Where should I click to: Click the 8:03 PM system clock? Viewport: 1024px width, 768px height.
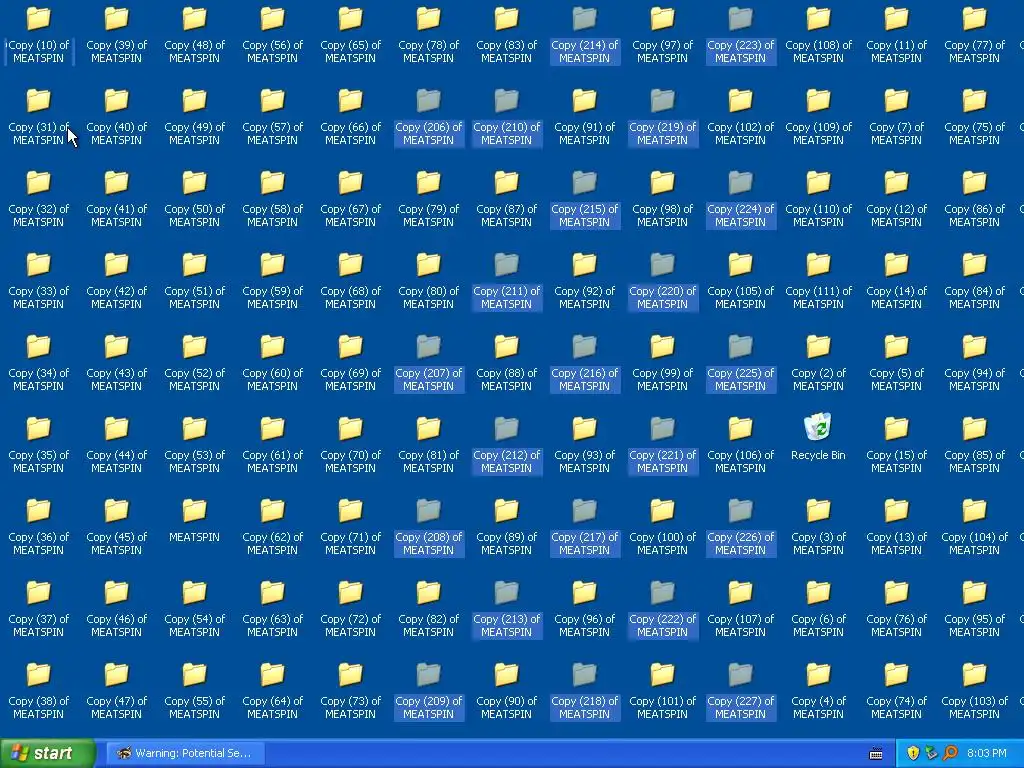[987, 753]
